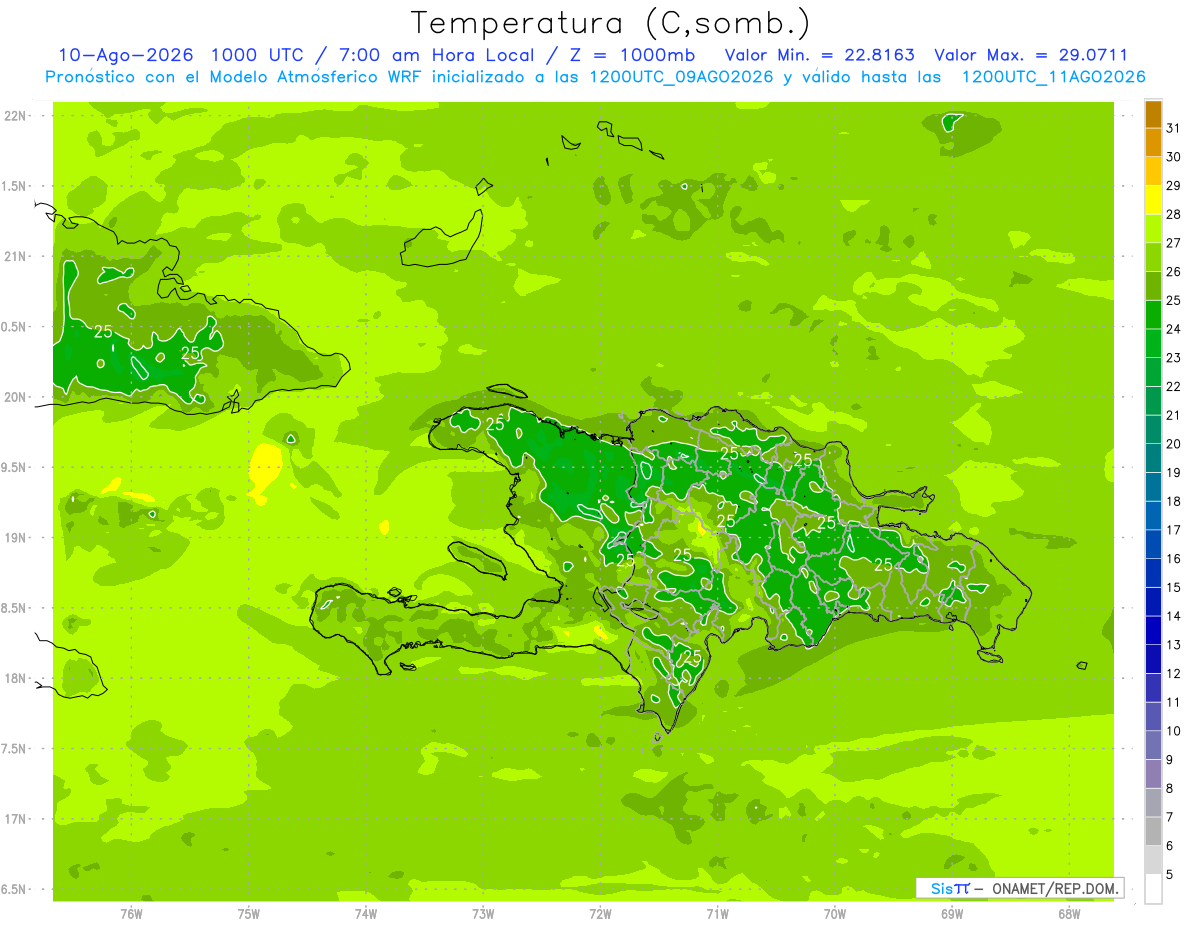The width and height of the screenshot is (1200, 927).
Task: Click the '71W' longitude label
Action: point(718,913)
